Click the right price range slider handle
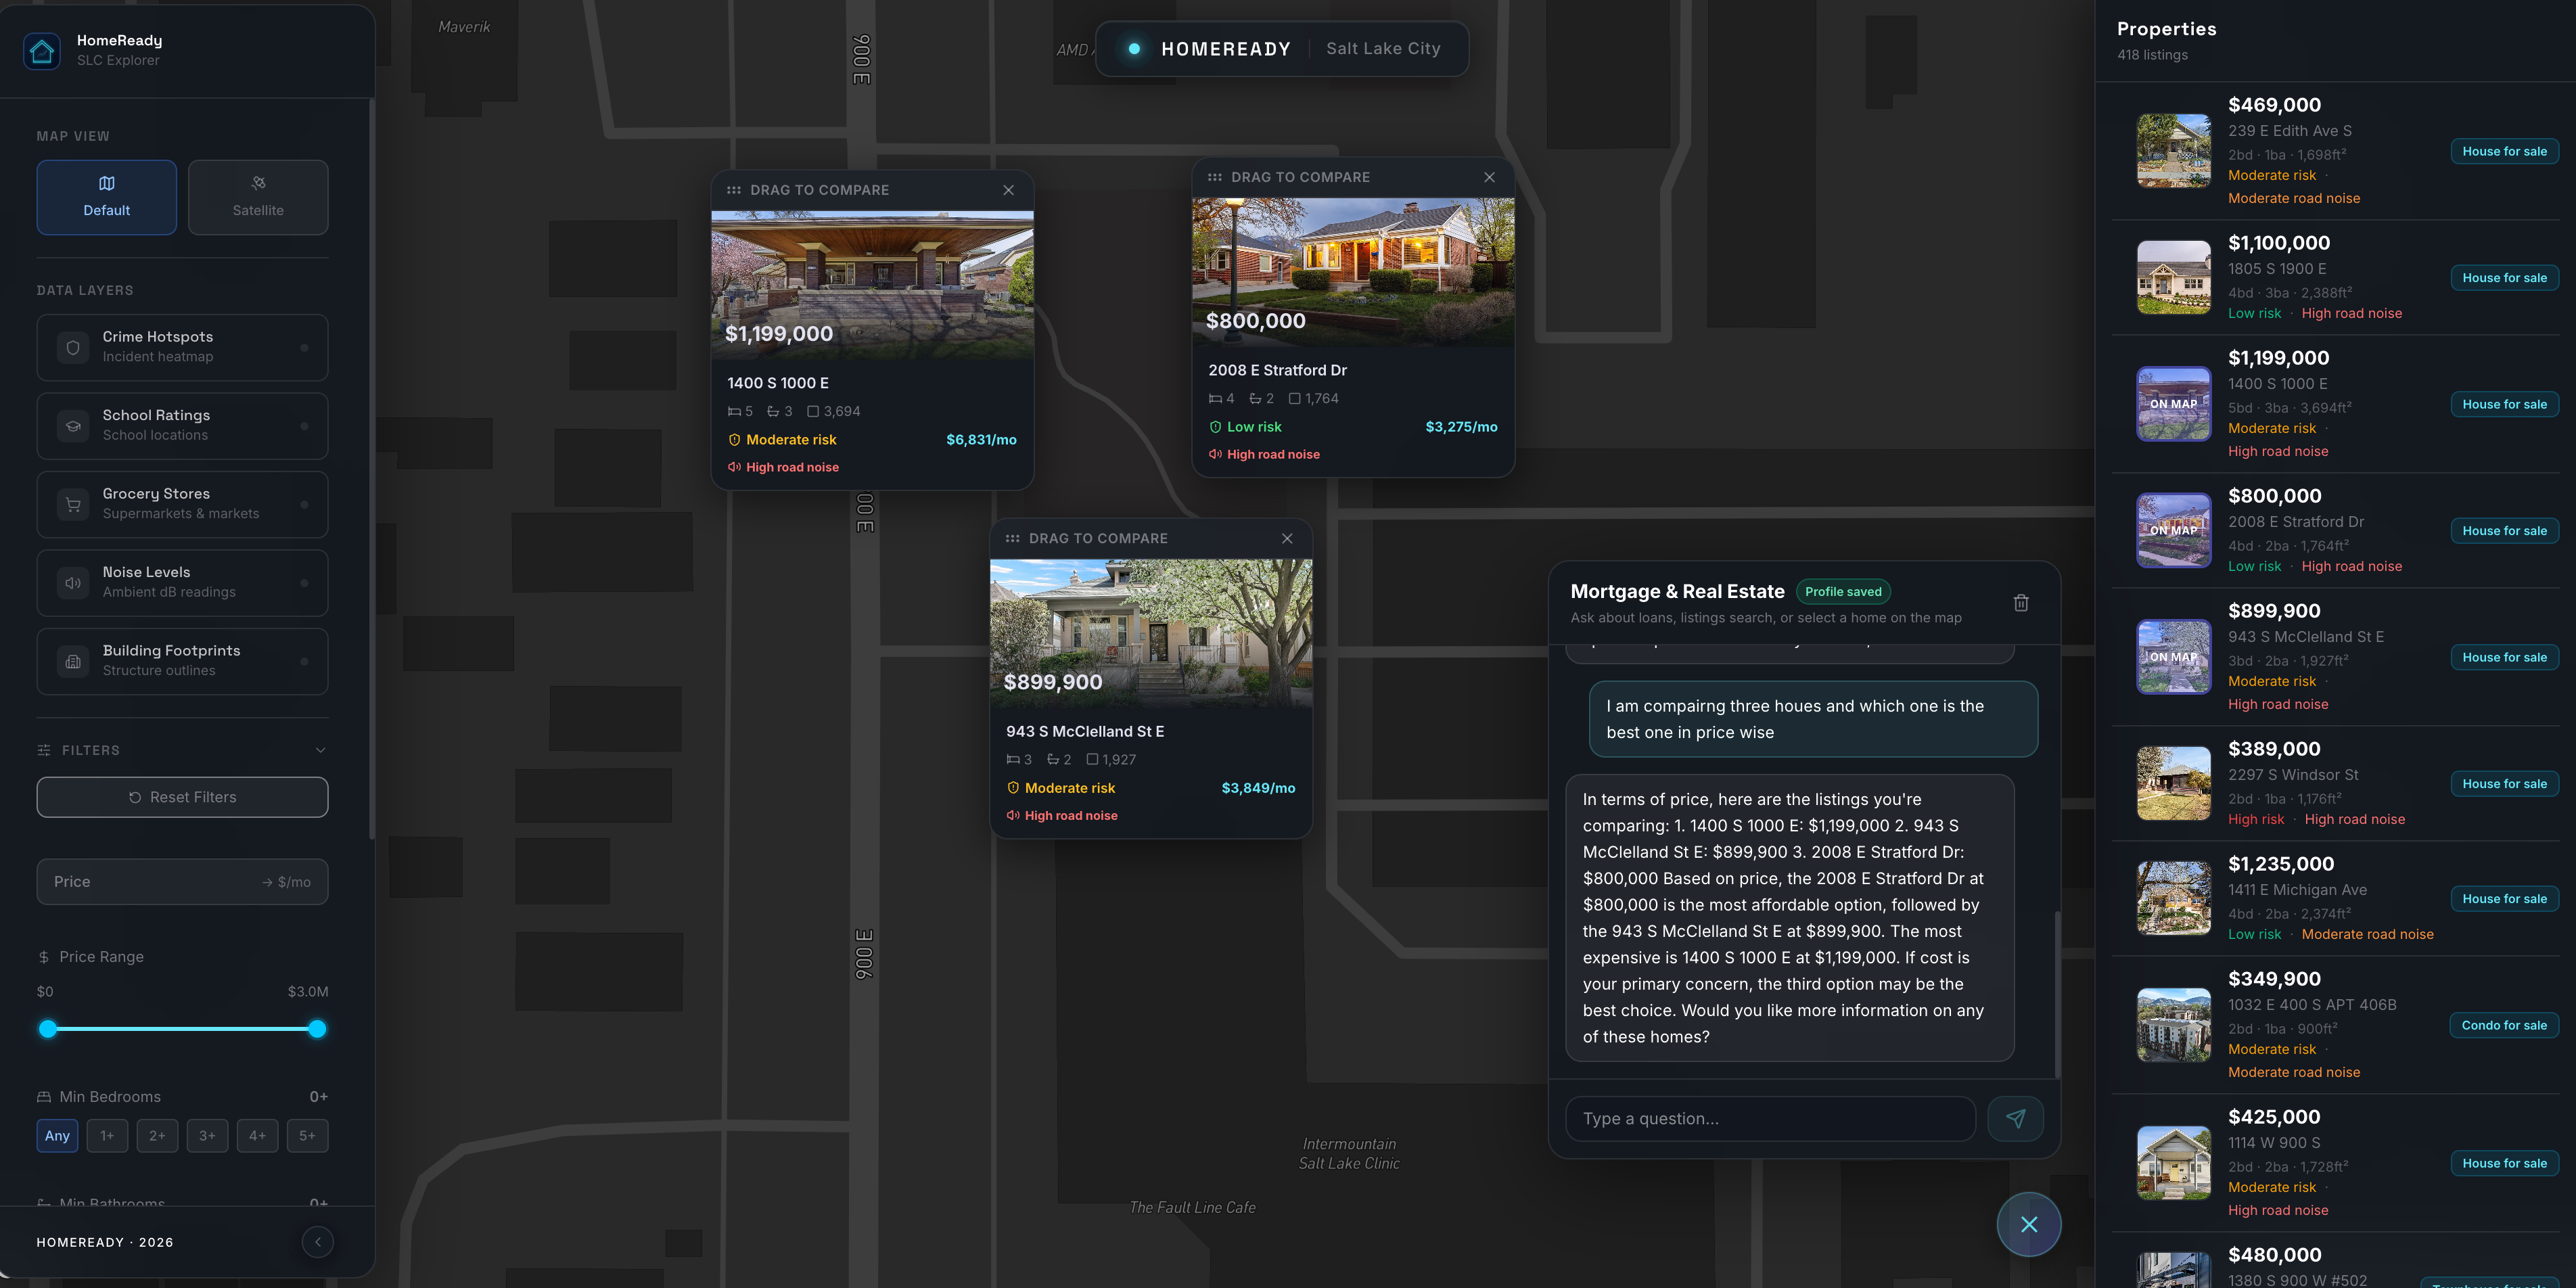 pos(317,1029)
